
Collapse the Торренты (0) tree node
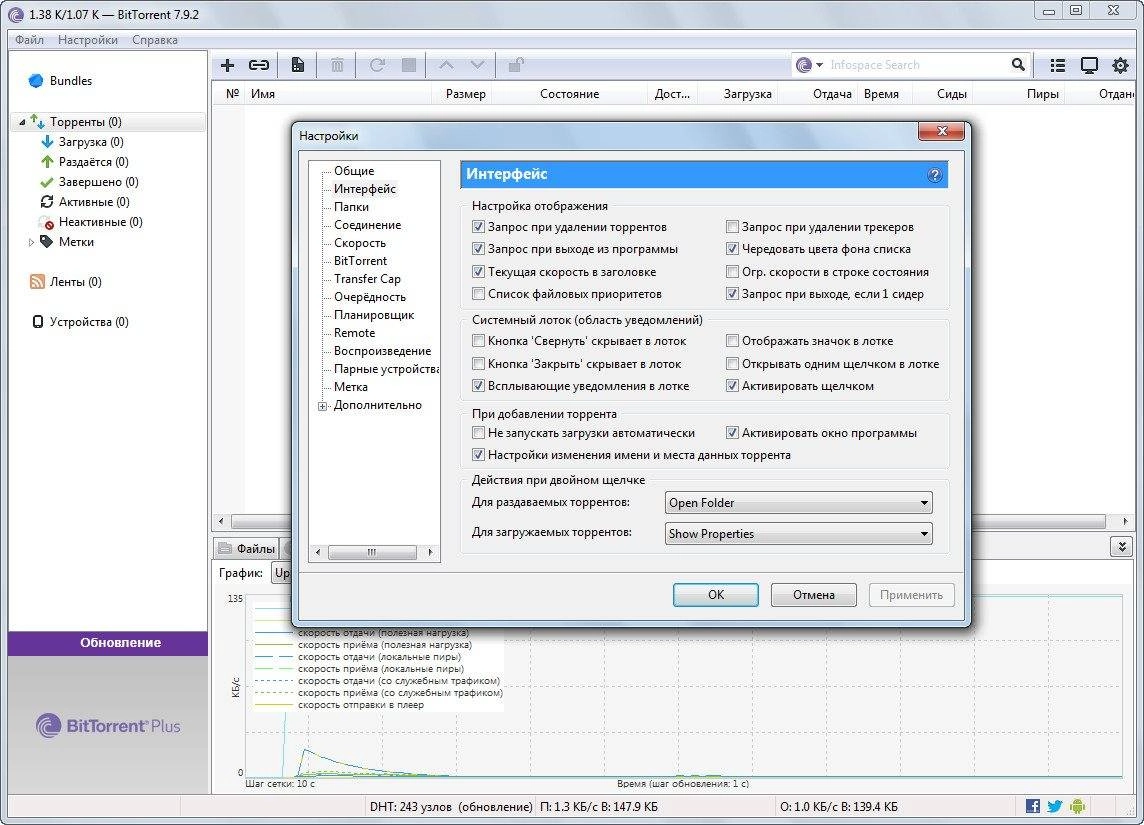(22, 122)
